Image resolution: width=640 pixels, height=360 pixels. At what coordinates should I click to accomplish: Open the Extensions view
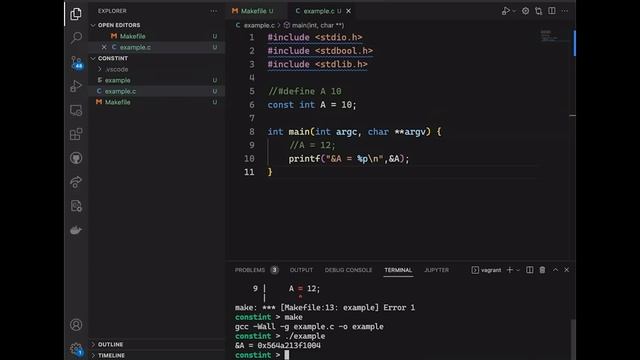[76, 134]
